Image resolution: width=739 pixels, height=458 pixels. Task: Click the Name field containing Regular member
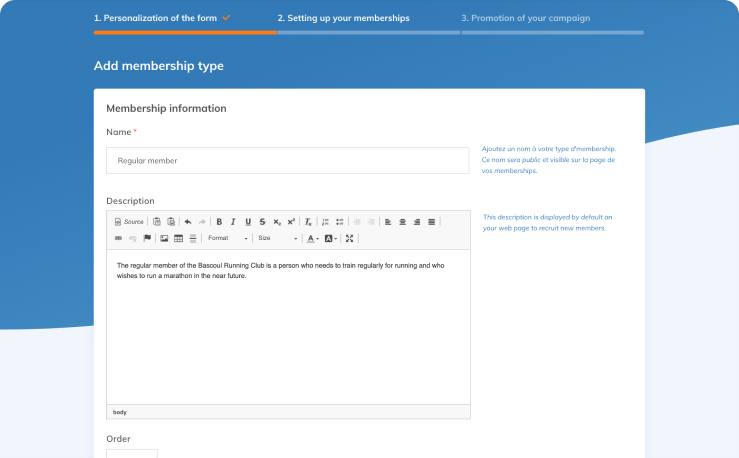point(287,160)
